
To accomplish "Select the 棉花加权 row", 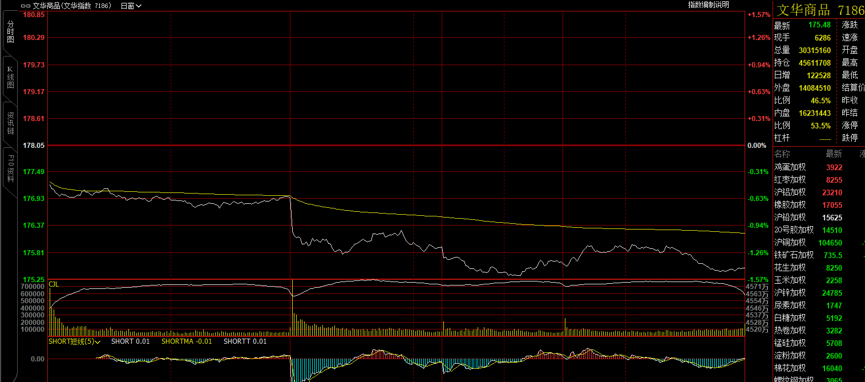I will [819, 368].
